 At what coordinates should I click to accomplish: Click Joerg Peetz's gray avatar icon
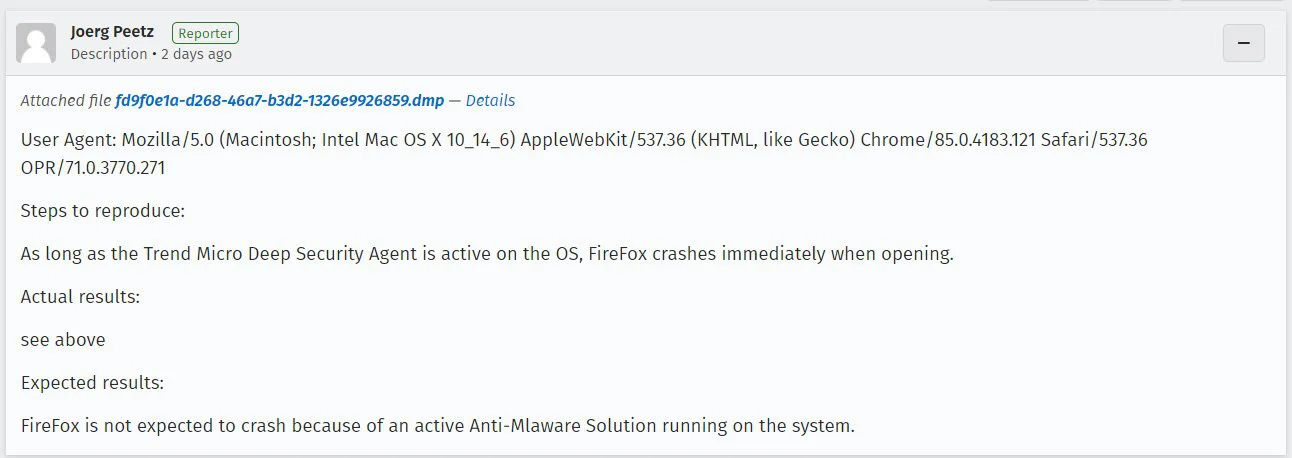coord(36,43)
